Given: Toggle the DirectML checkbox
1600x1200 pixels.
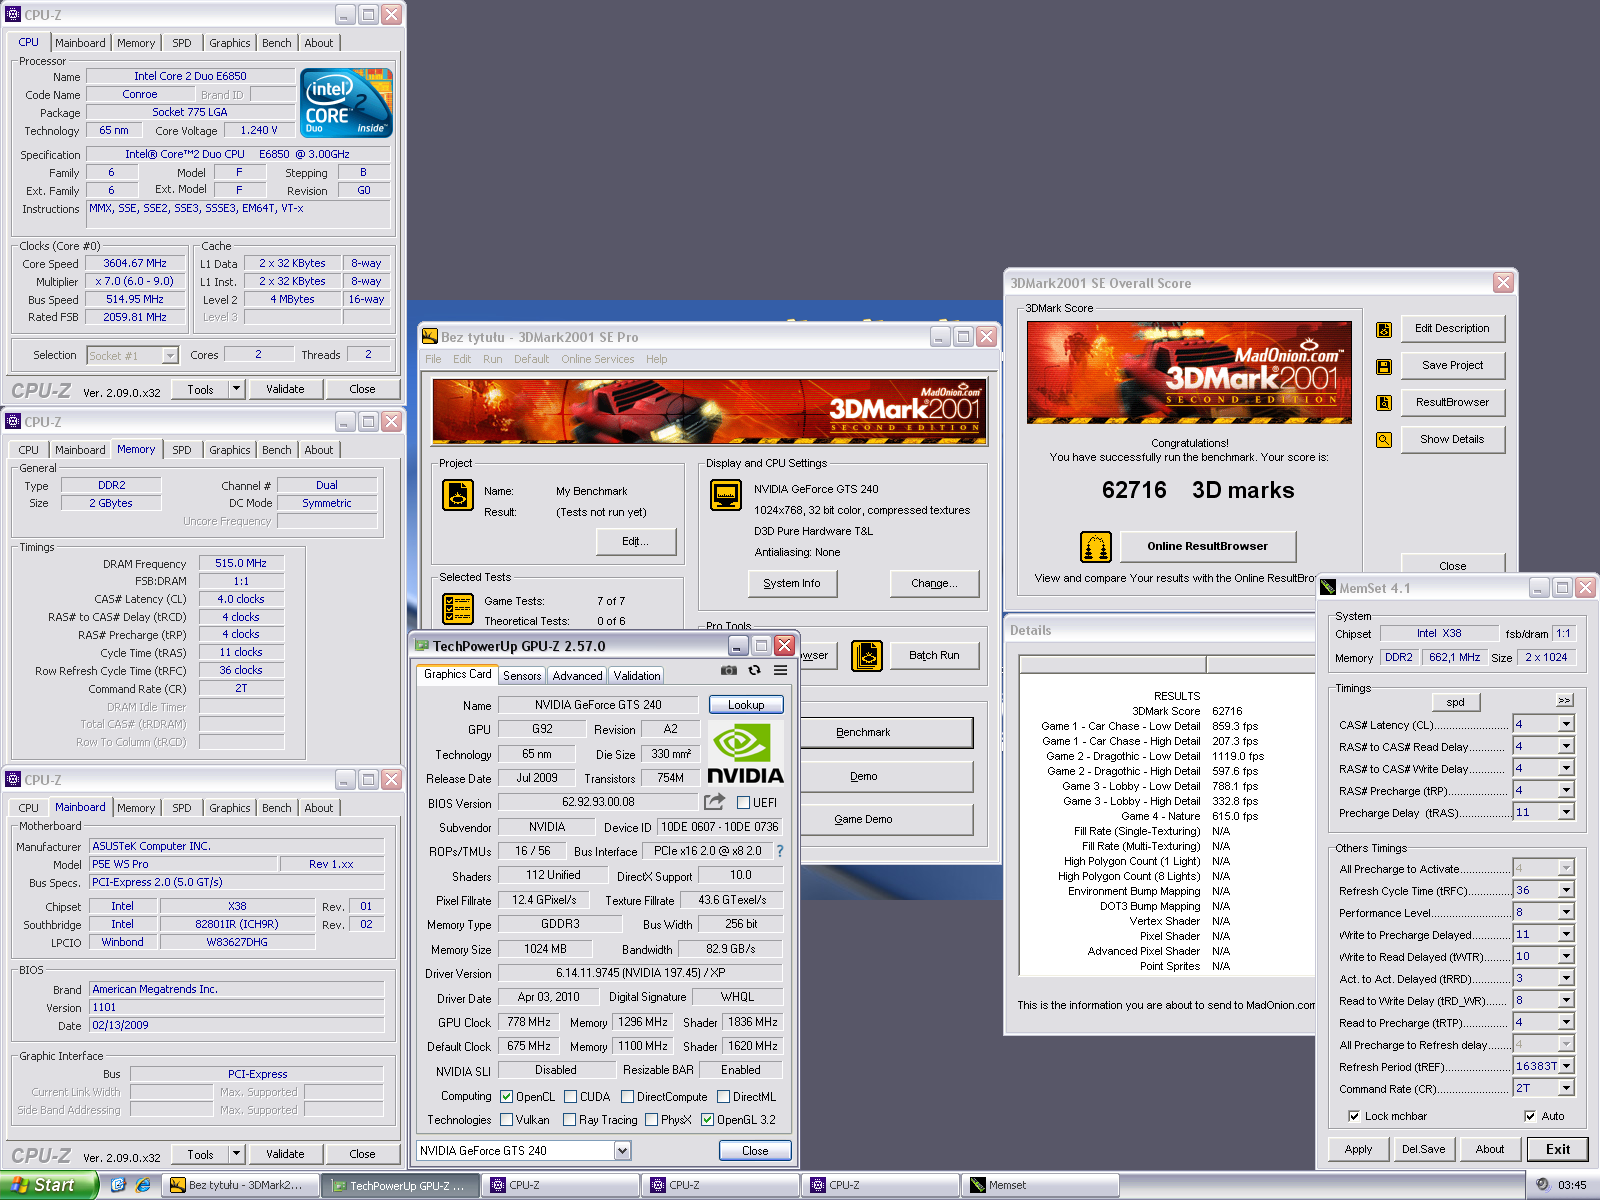Looking at the screenshot, I should coord(723,1097).
